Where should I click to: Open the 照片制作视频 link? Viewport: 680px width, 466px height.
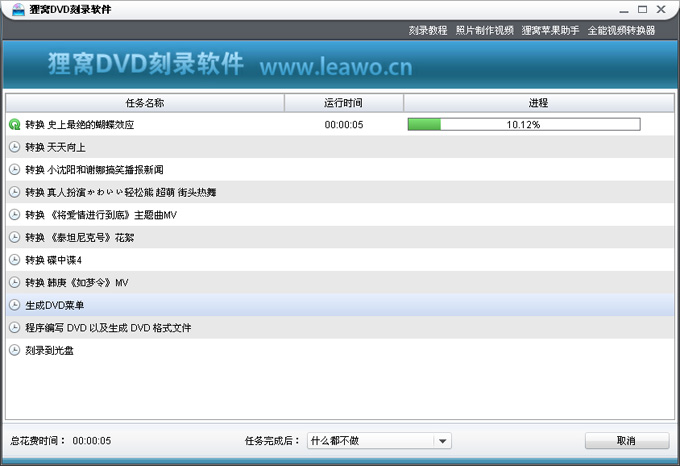click(484, 30)
